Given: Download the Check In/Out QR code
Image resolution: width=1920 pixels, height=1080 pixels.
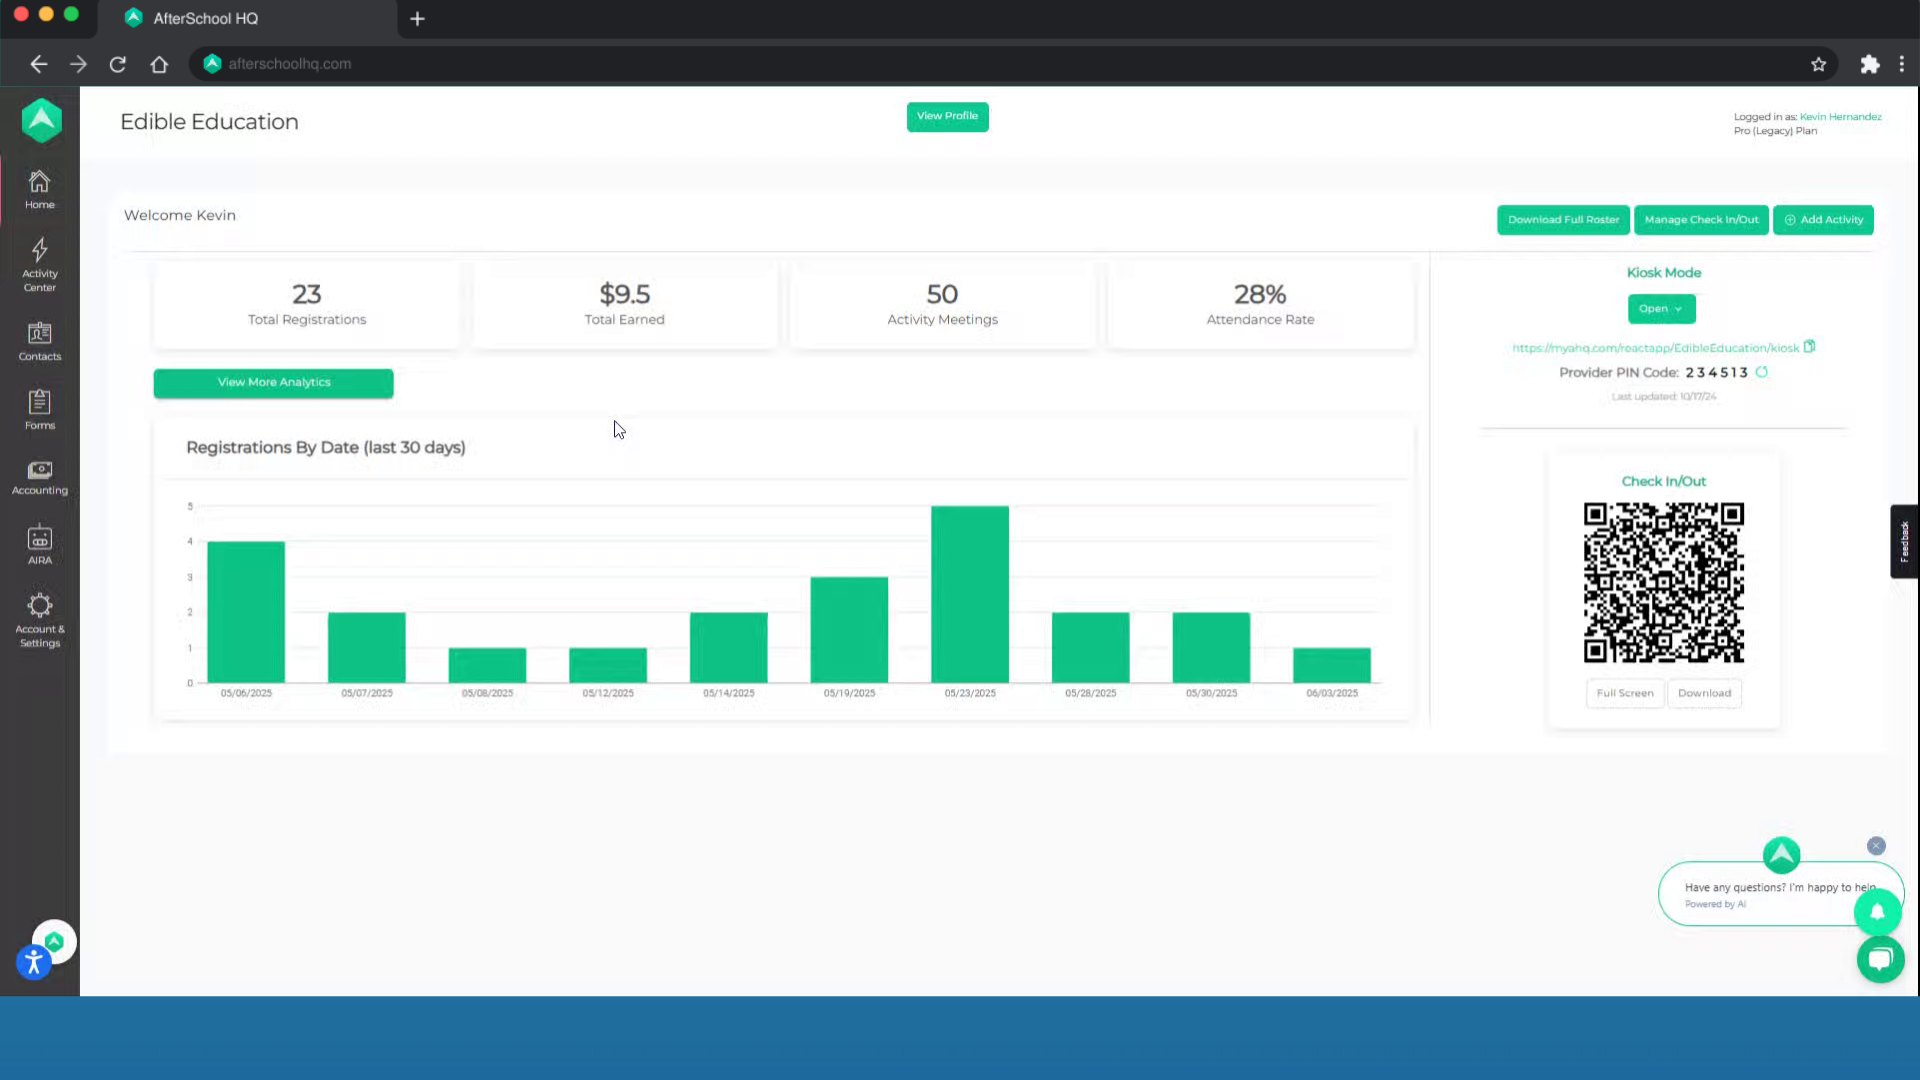Looking at the screenshot, I should coord(1704,693).
